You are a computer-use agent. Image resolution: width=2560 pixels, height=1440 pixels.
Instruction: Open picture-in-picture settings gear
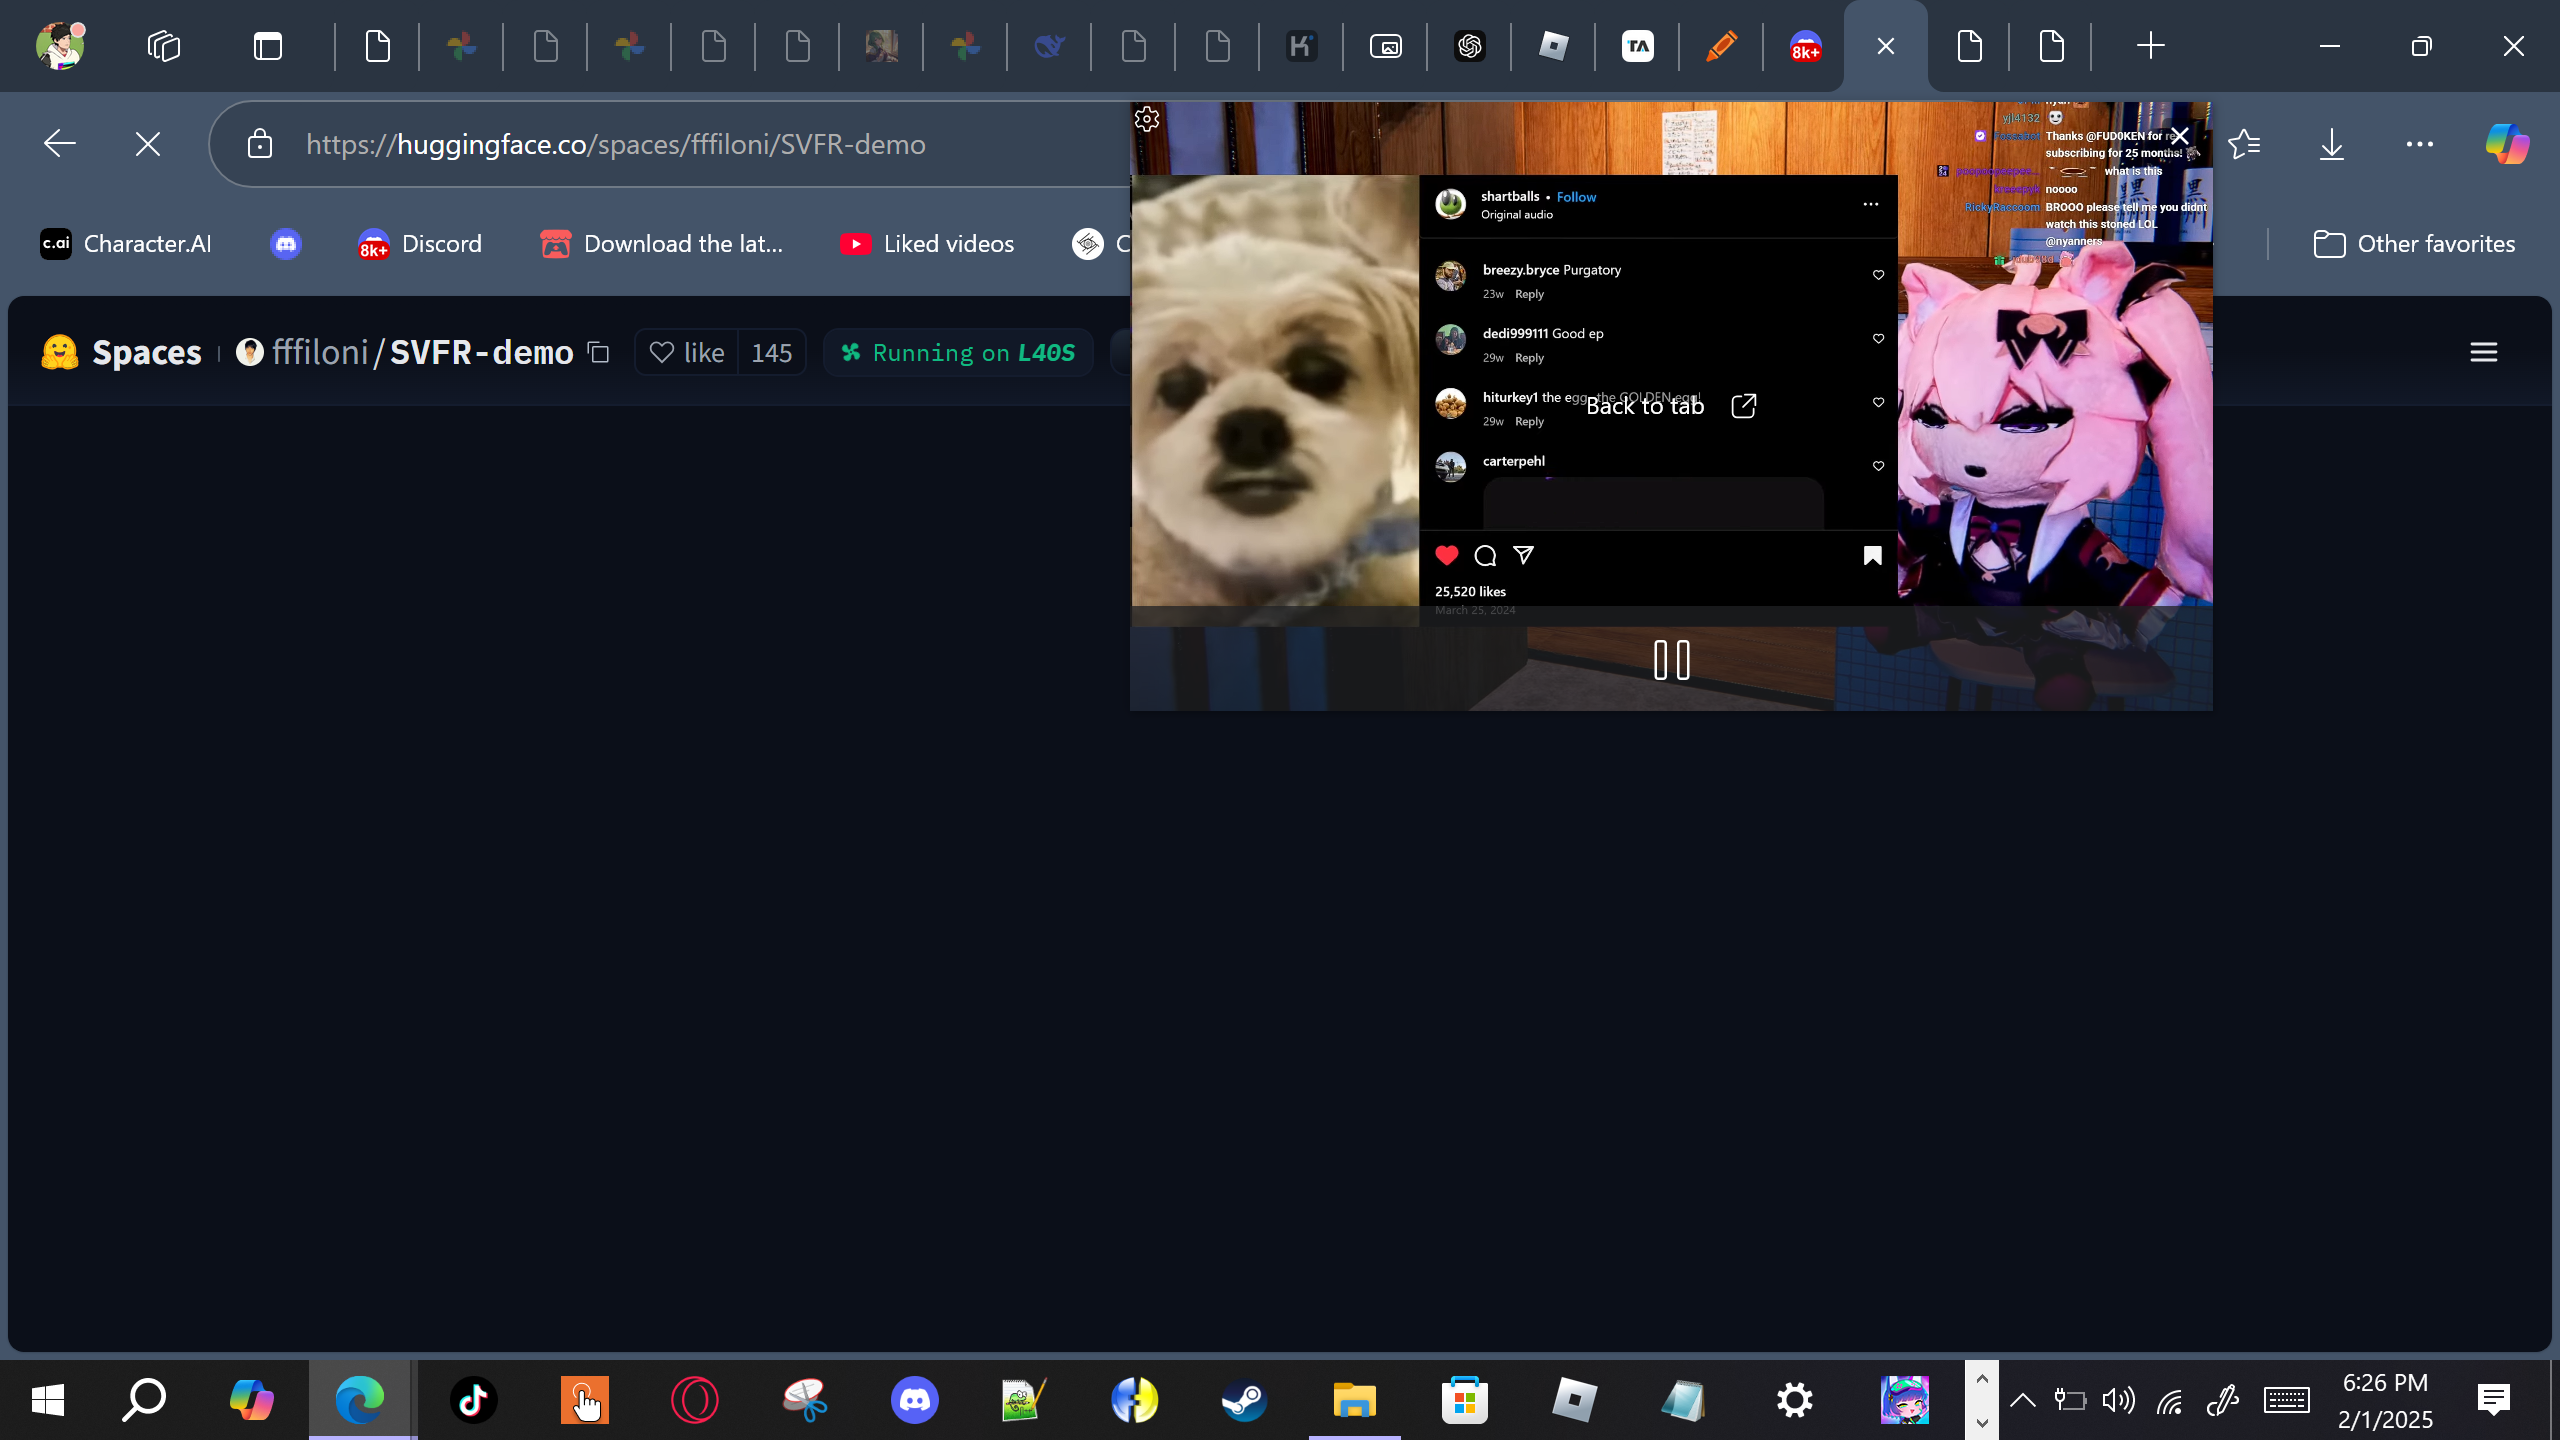pyautogui.click(x=1147, y=120)
